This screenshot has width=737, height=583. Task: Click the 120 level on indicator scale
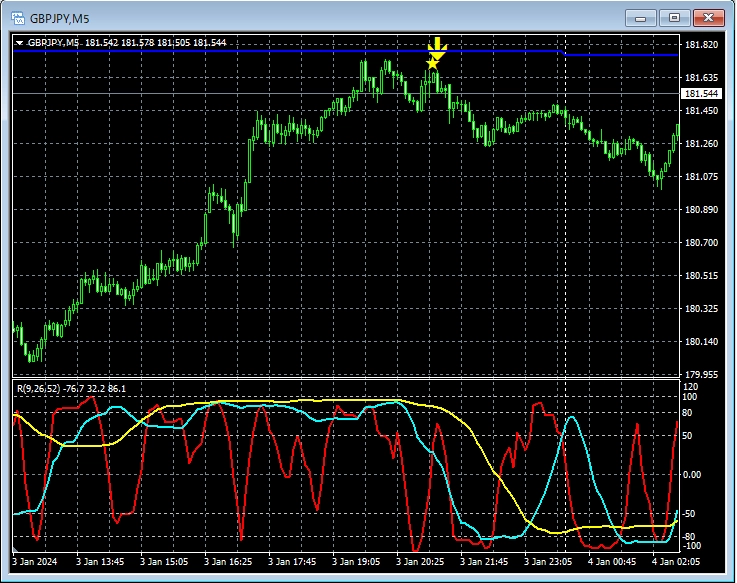click(690, 386)
